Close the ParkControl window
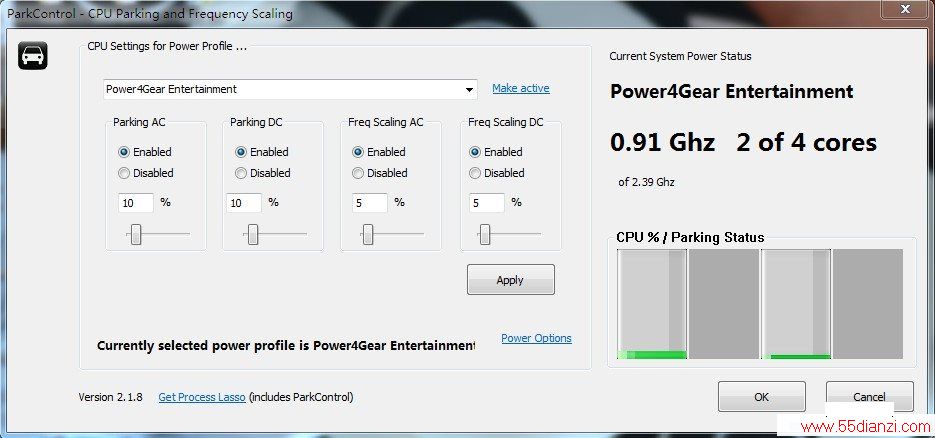This screenshot has width=935, height=438. (x=905, y=8)
